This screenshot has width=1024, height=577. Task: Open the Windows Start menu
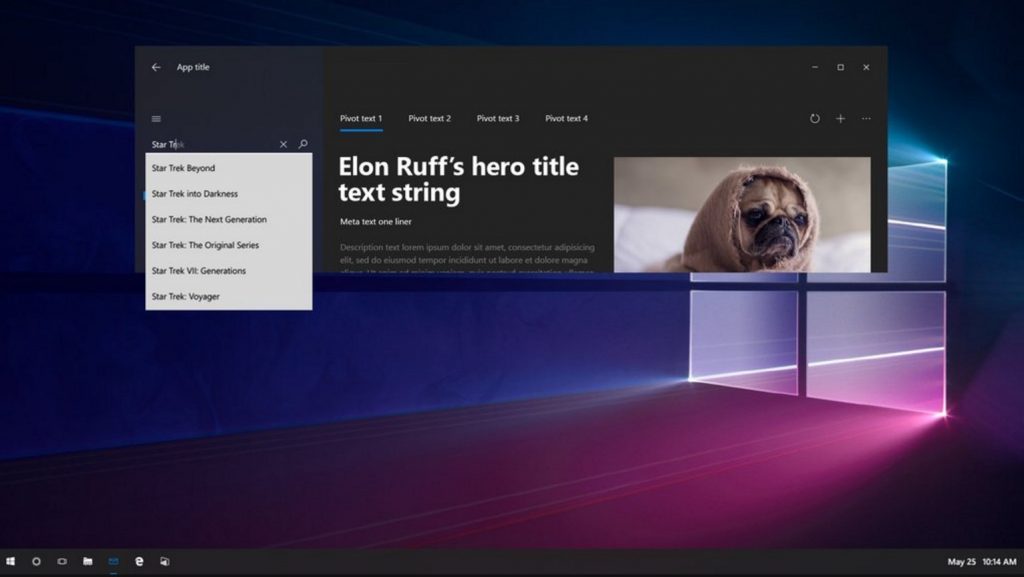[11, 562]
